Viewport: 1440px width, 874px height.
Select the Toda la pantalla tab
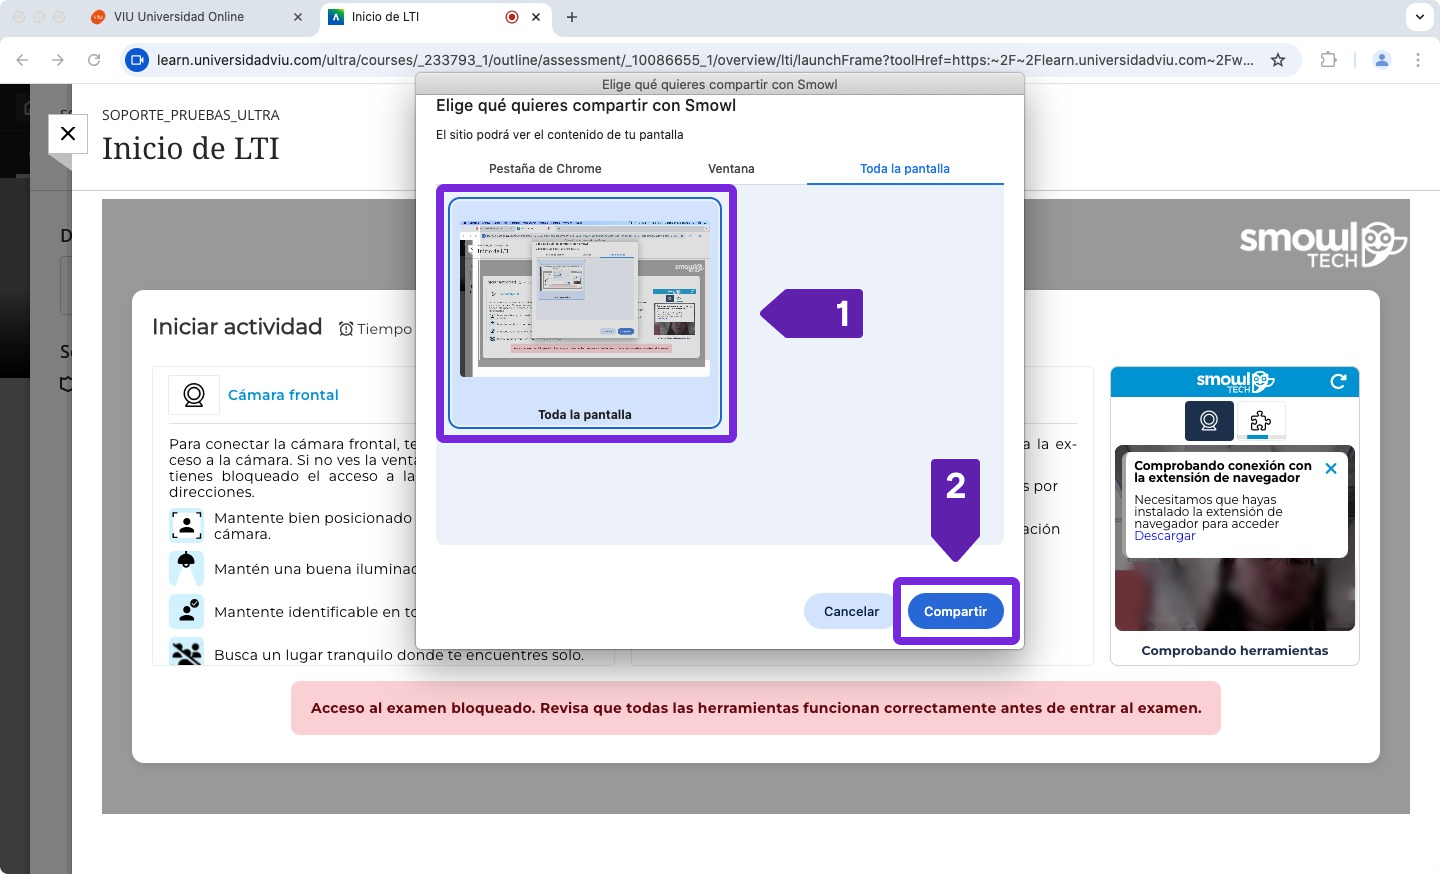pyautogui.click(x=904, y=169)
